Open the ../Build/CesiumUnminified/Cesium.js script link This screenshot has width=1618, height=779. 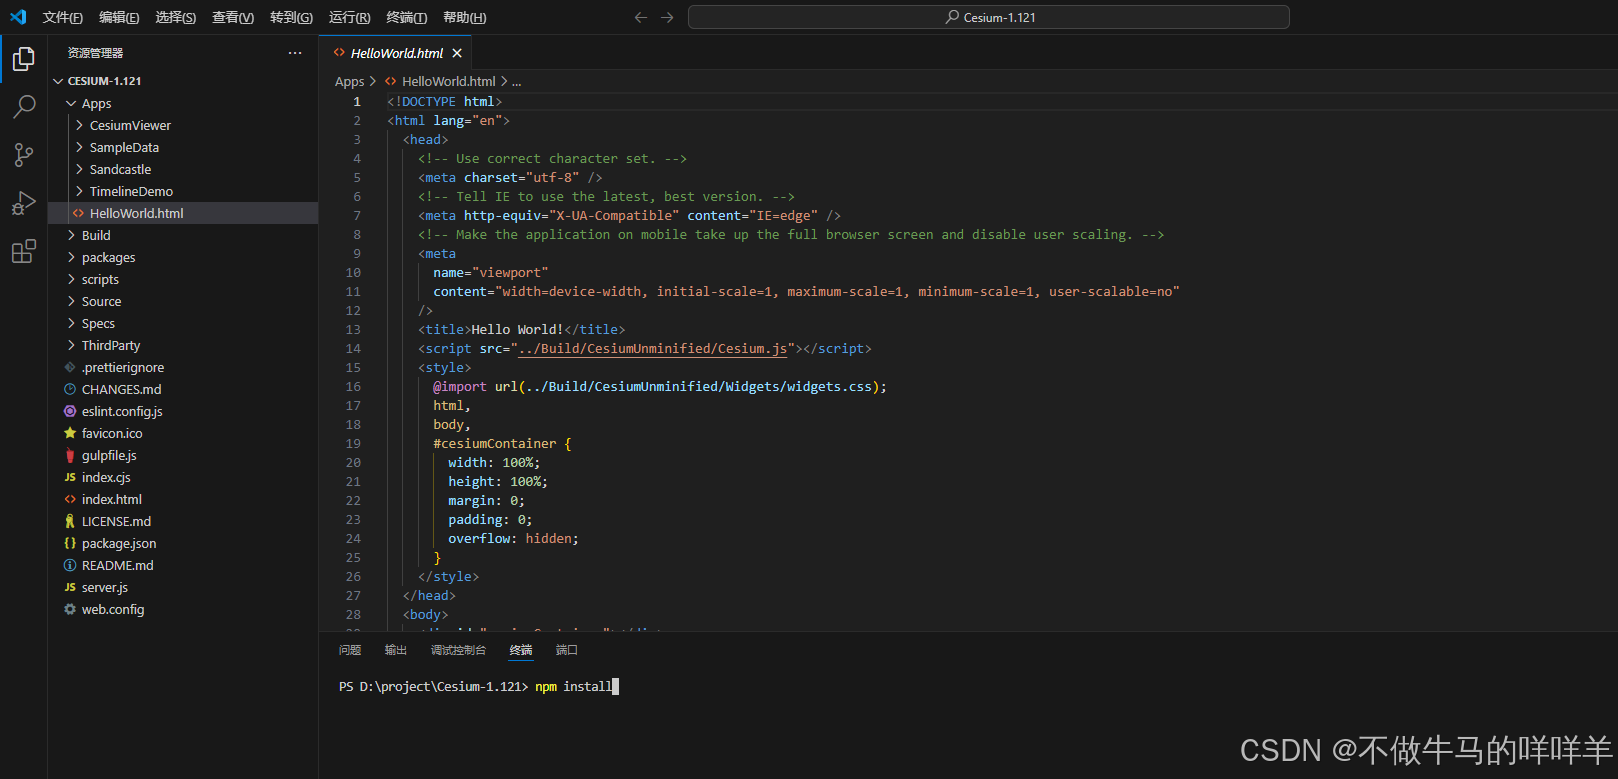653,349
